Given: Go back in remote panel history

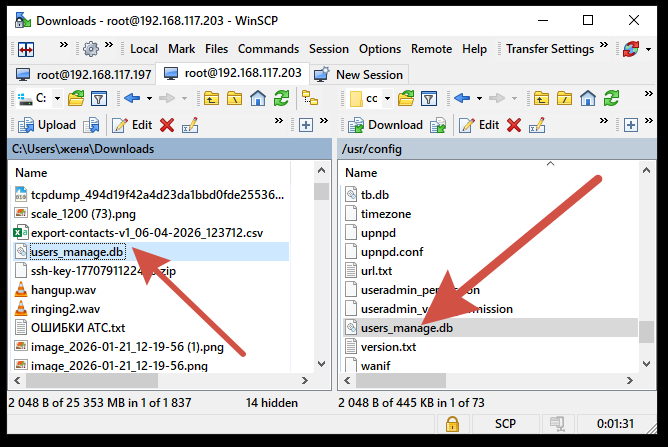Looking at the screenshot, I should (x=462, y=99).
